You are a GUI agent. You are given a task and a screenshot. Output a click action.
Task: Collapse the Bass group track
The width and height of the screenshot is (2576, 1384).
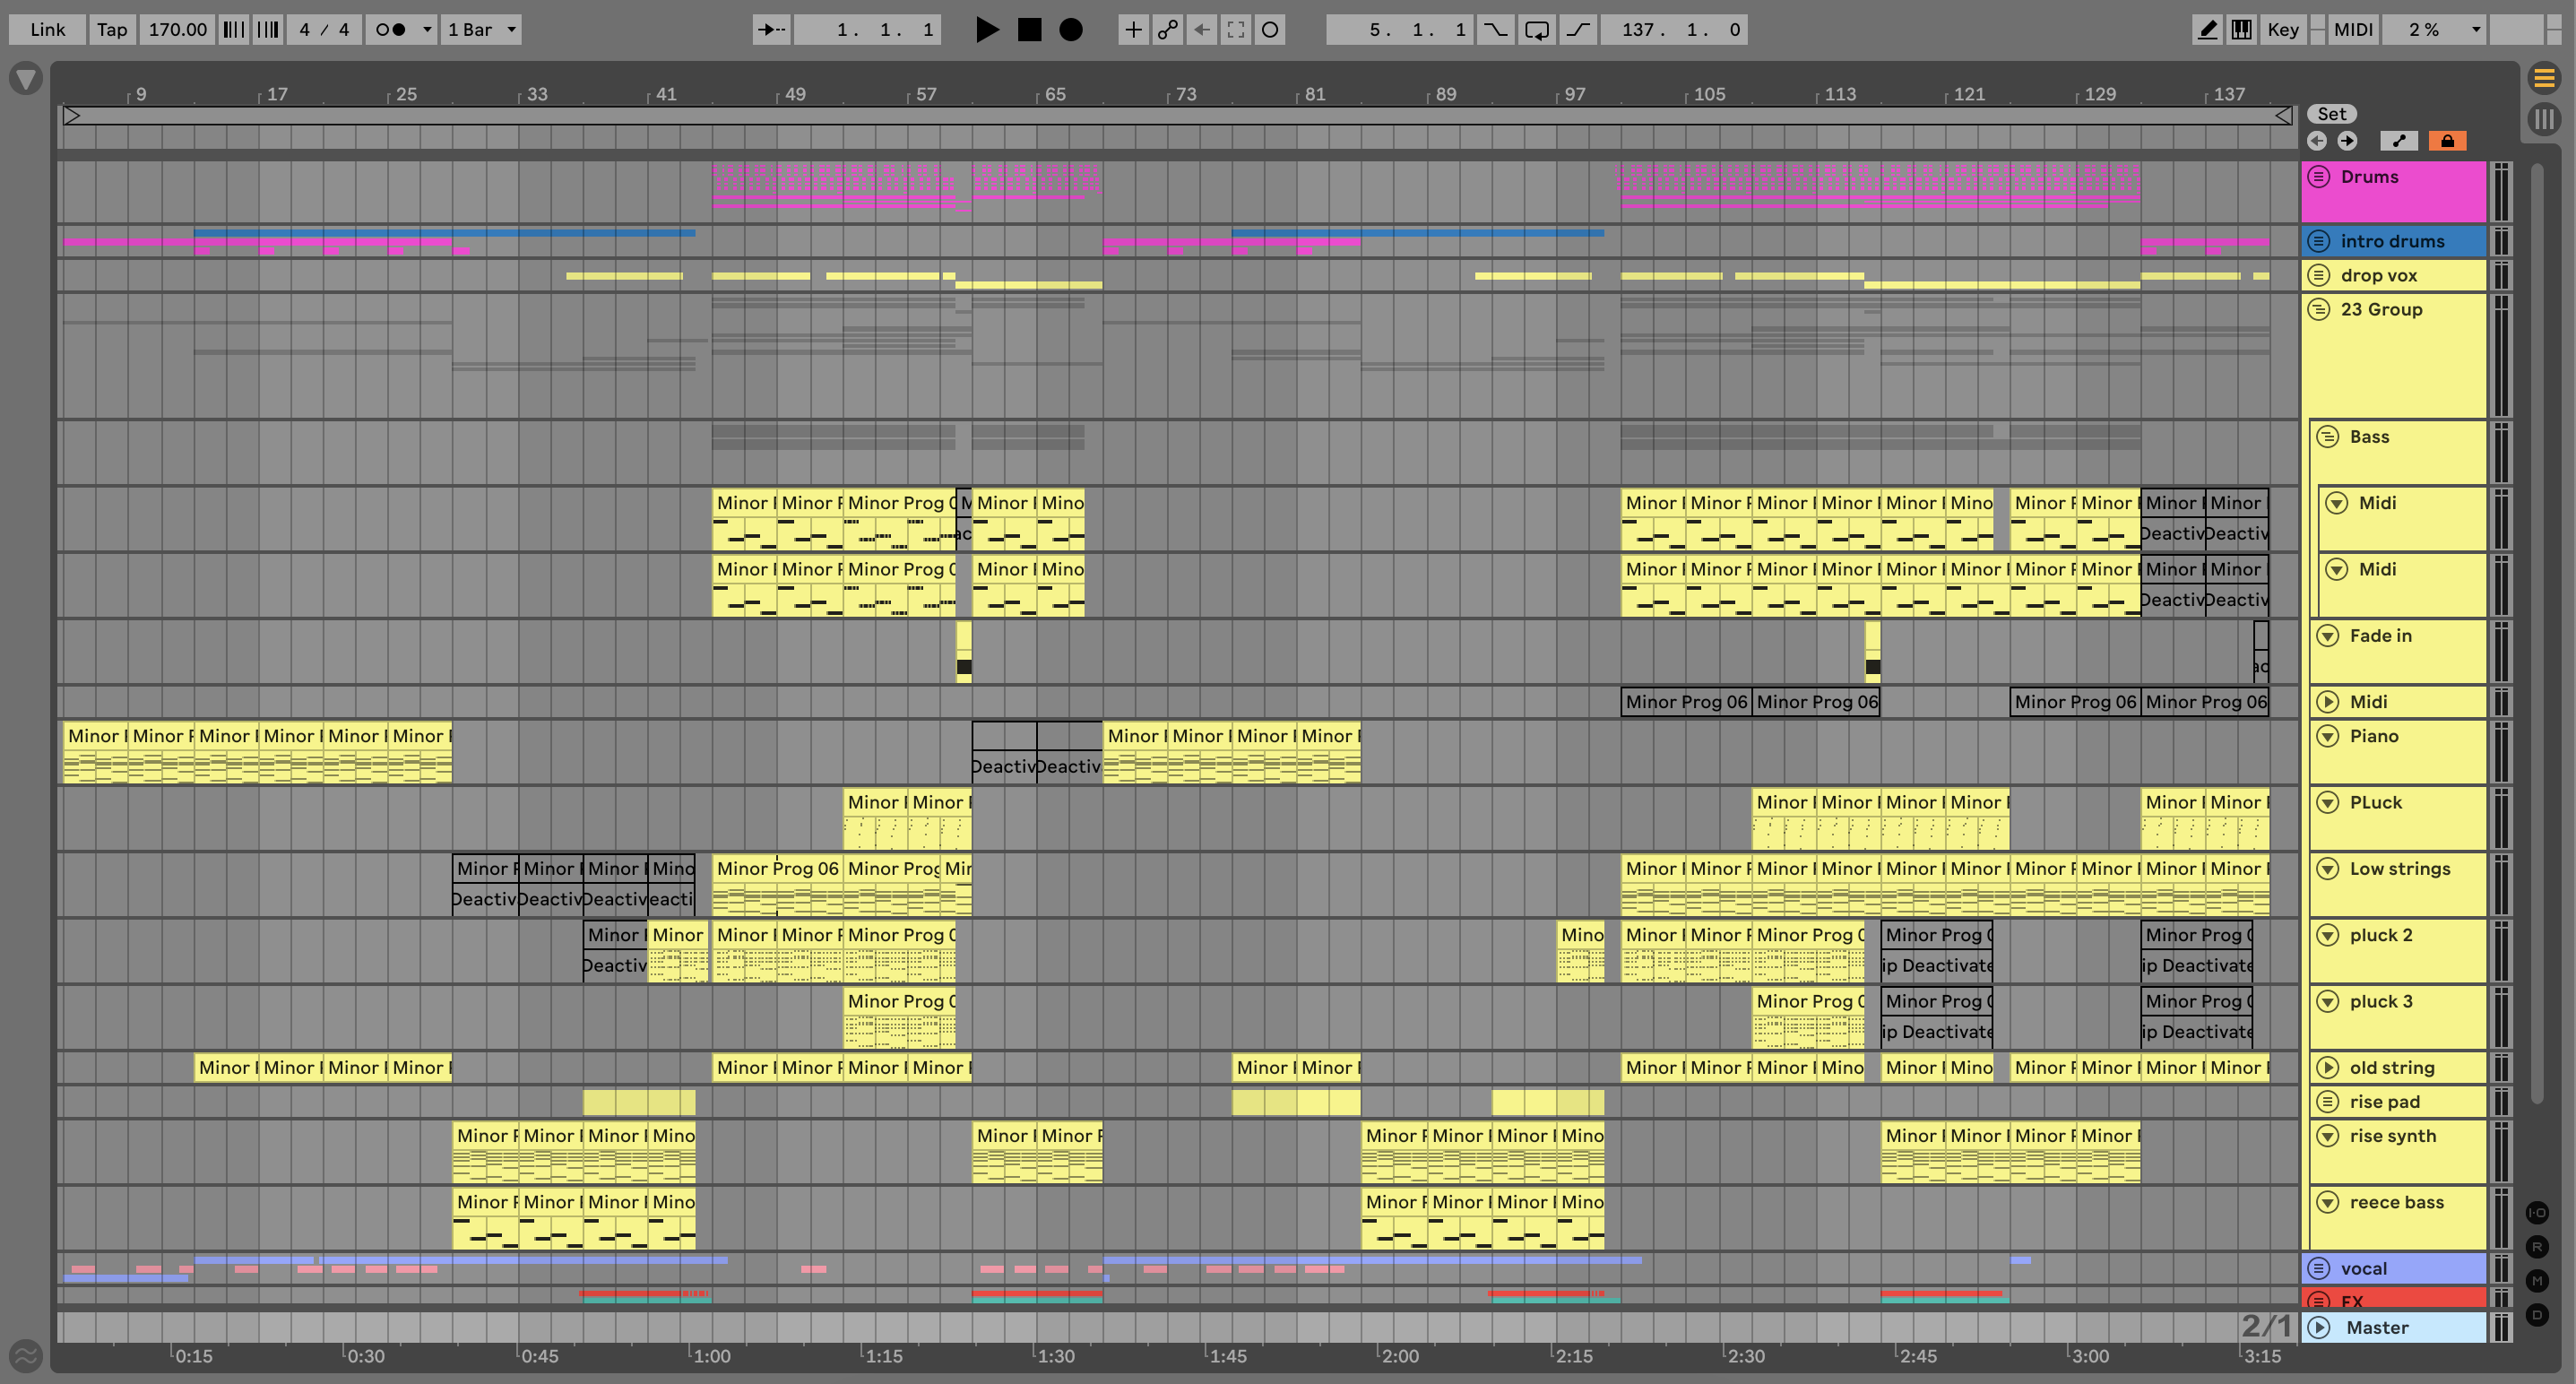(x=2327, y=437)
